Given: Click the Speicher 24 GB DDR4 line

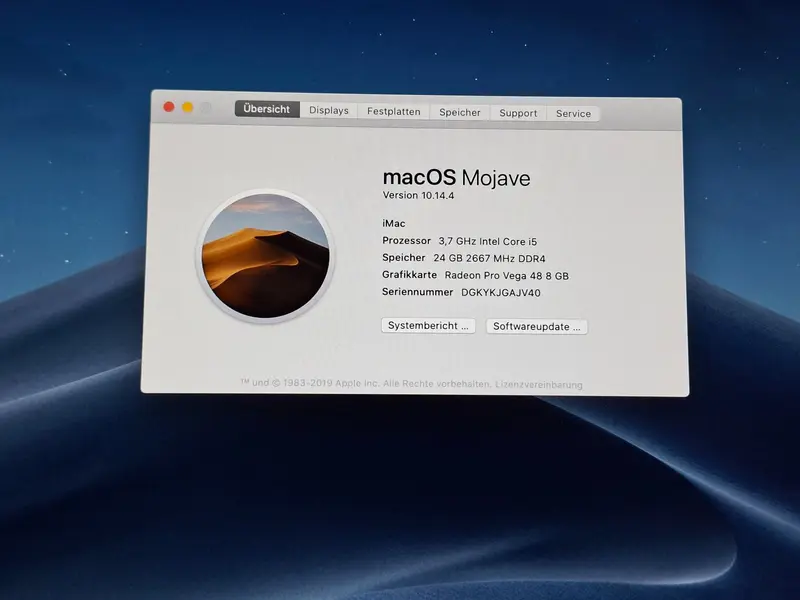Looking at the screenshot, I should [x=464, y=258].
